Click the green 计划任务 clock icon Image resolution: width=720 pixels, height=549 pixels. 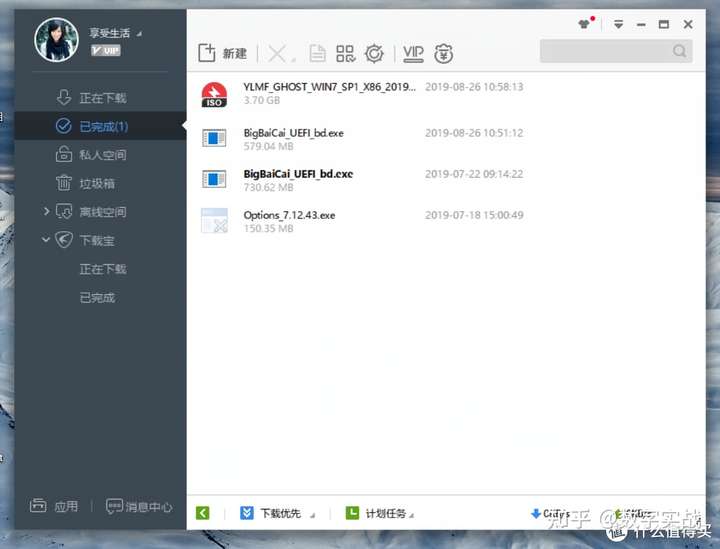(x=352, y=513)
